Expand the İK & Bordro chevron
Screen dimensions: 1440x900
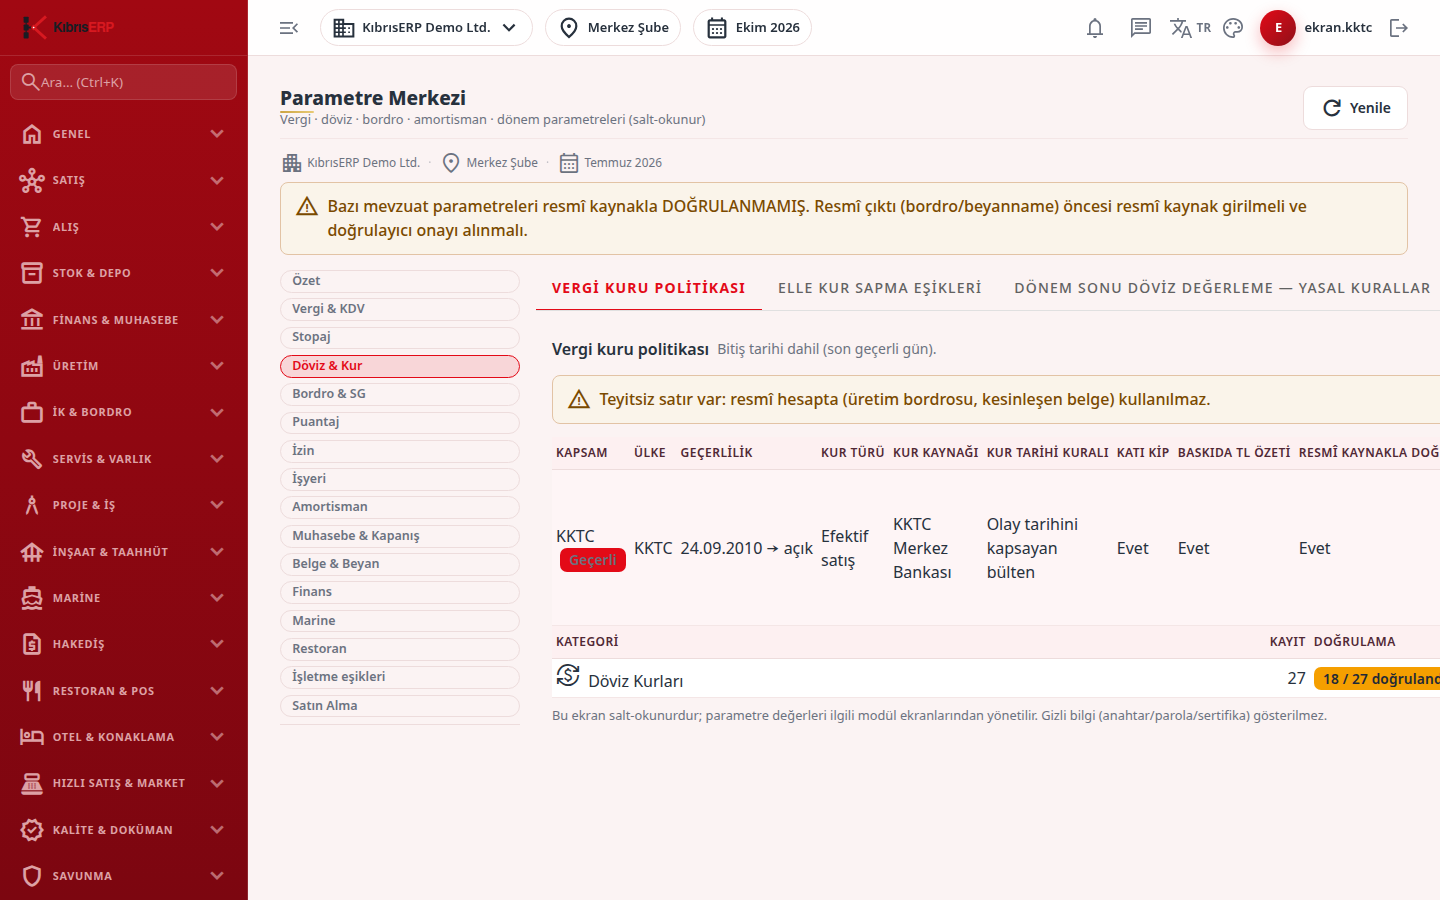pyautogui.click(x=217, y=412)
